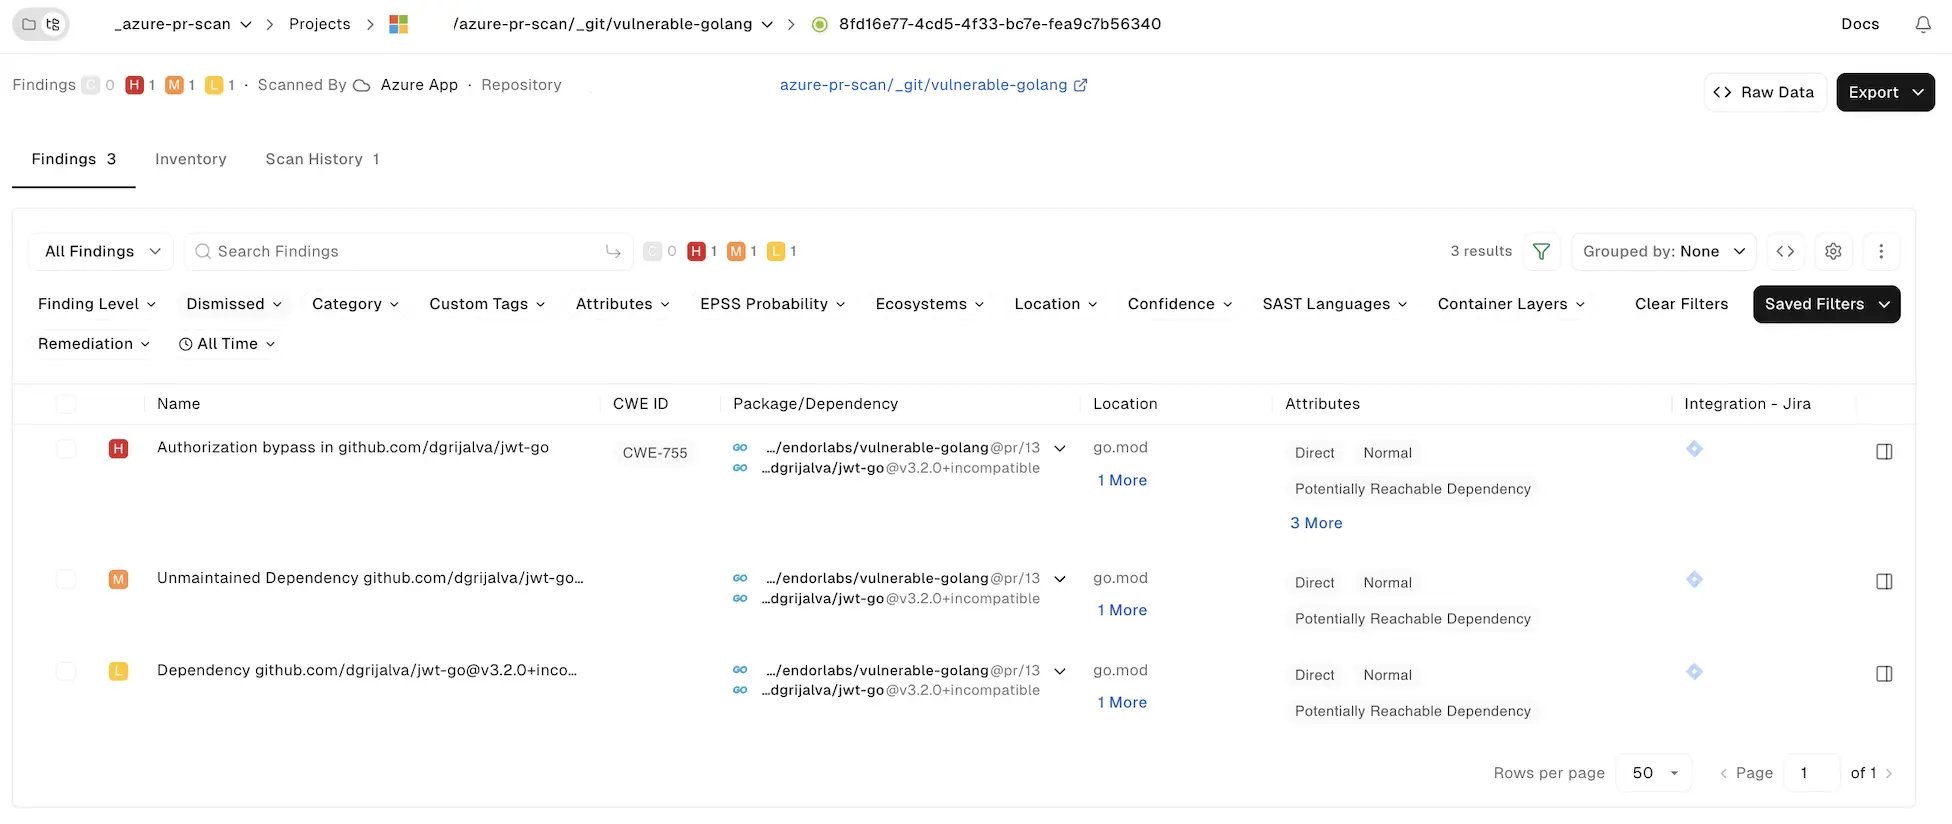Expand the Grouped by: None dropdown

1664,251
